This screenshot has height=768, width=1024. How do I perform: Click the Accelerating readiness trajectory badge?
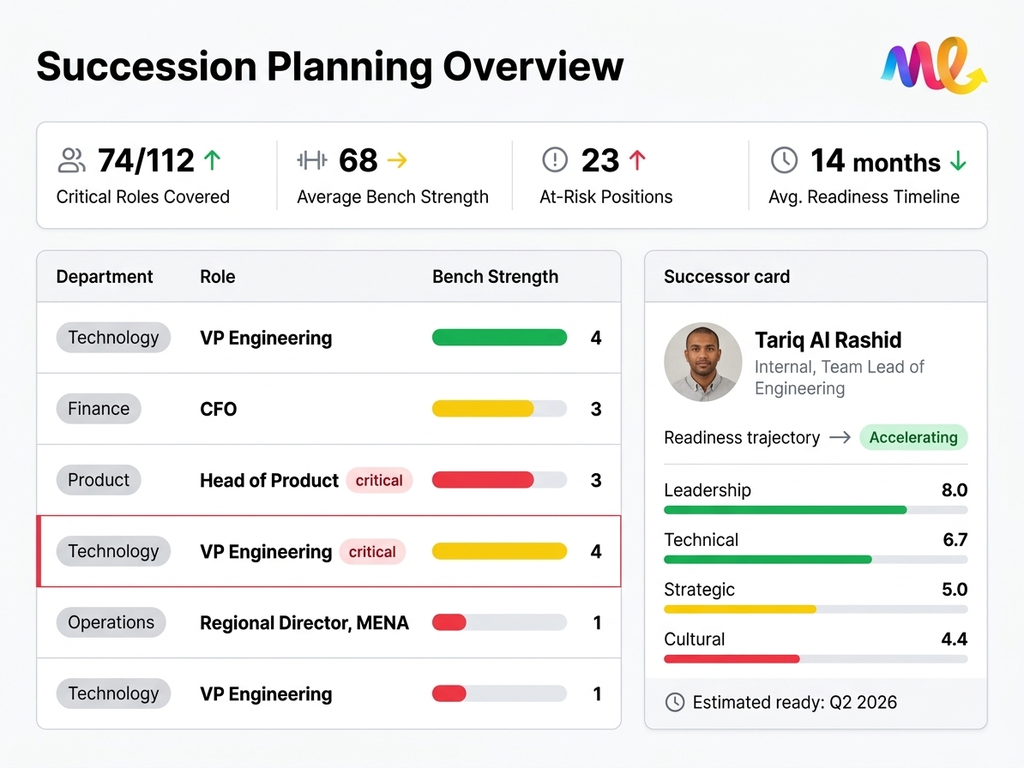(913, 437)
